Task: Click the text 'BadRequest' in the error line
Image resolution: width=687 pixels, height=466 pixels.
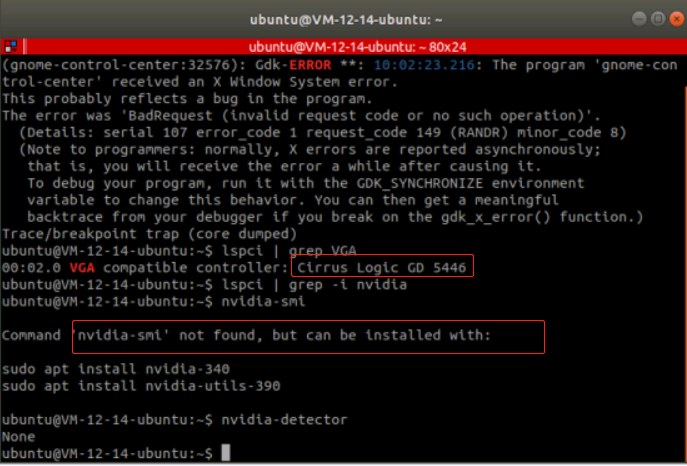Action: [x=170, y=116]
